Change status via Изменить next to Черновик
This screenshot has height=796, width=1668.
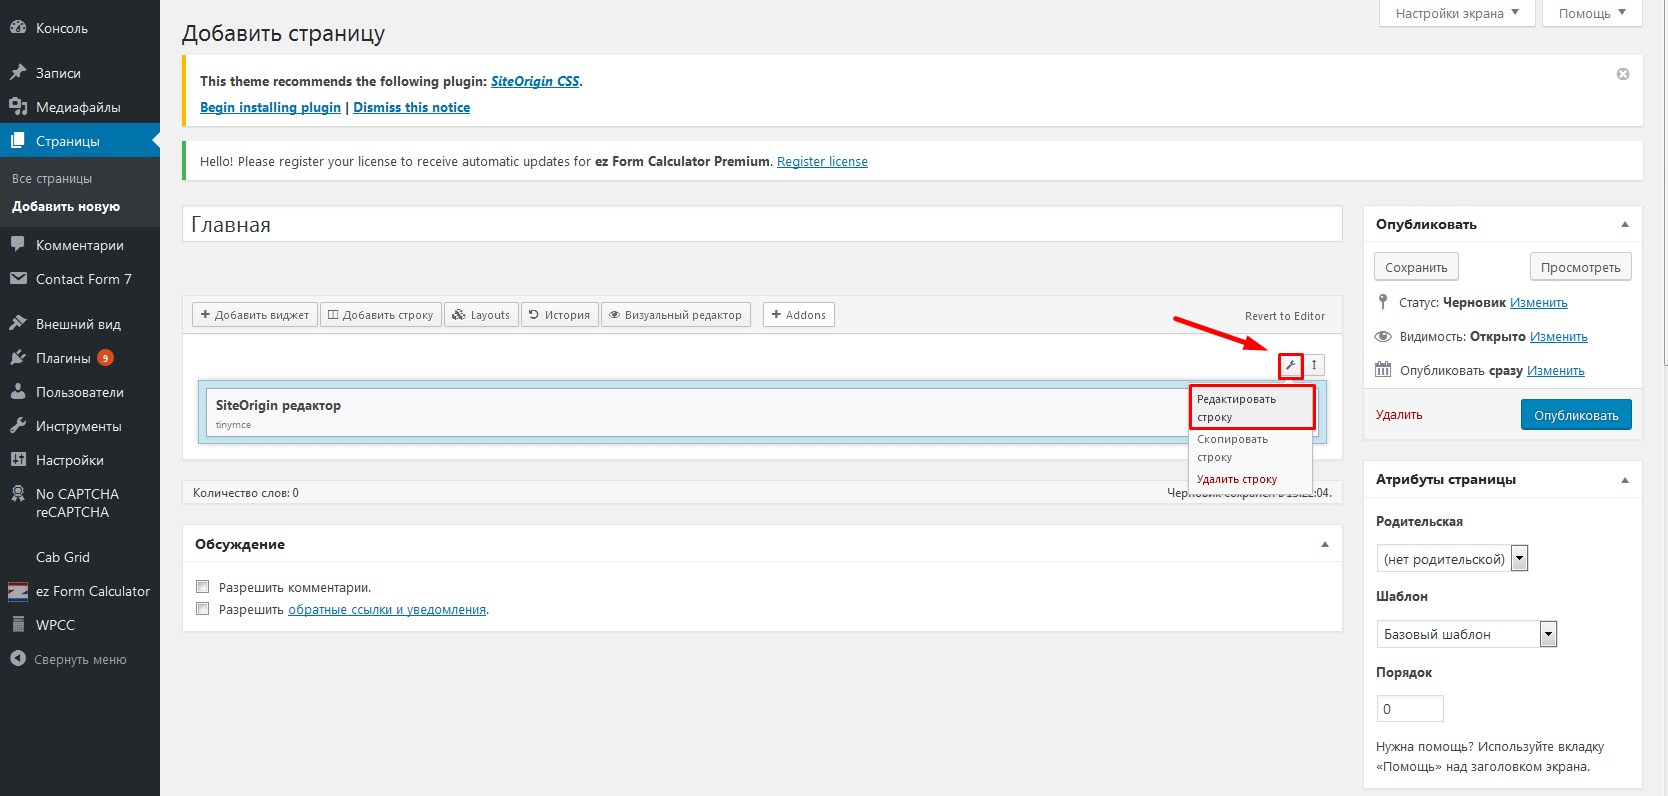point(1539,303)
